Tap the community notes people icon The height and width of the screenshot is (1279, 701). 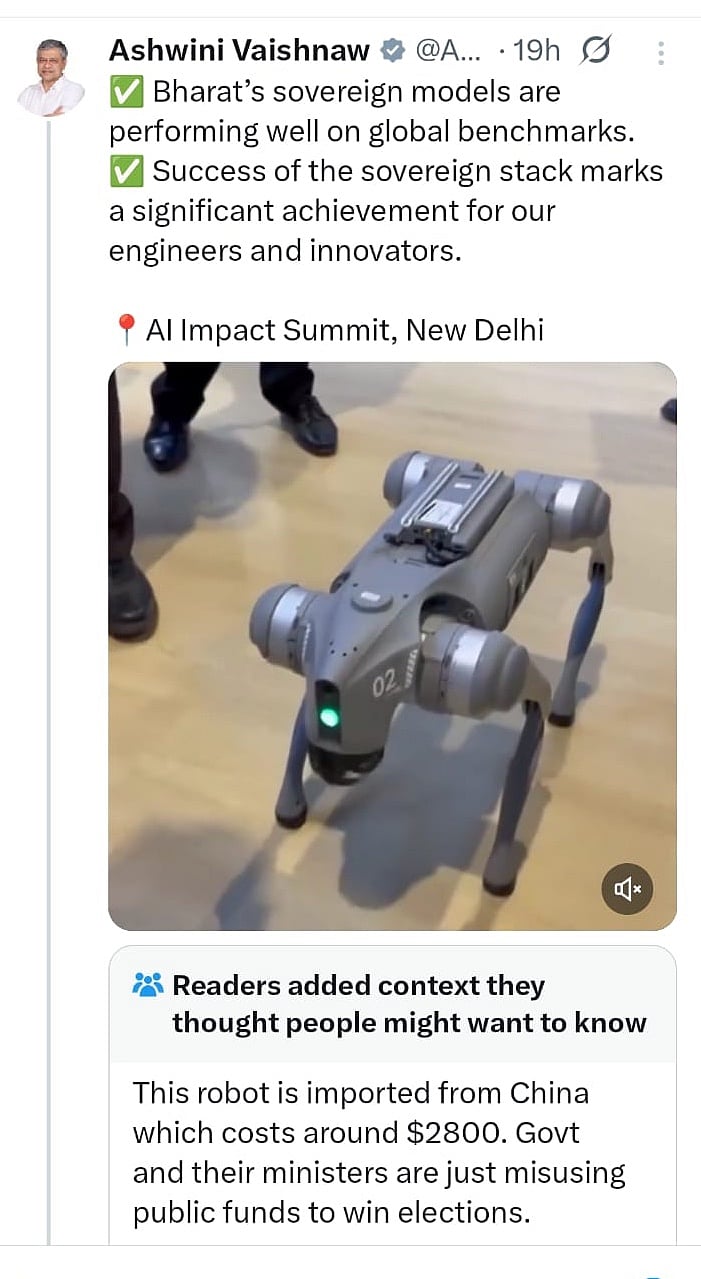[x=147, y=986]
